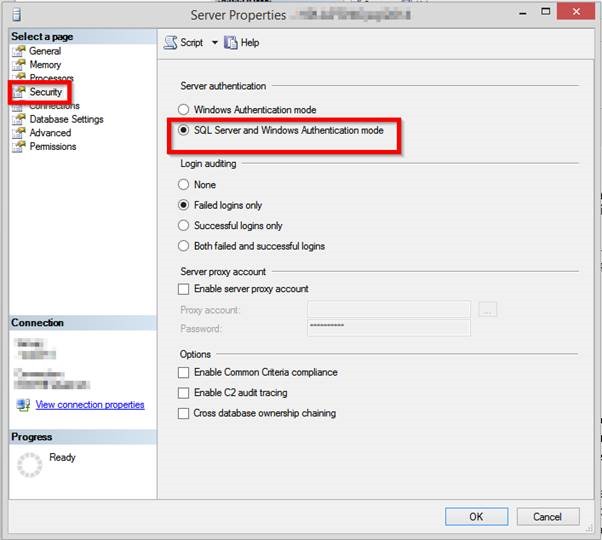Image resolution: width=602 pixels, height=540 pixels.
Task: Dismiss dialog with Cancel button
Action: pos(548,517)
